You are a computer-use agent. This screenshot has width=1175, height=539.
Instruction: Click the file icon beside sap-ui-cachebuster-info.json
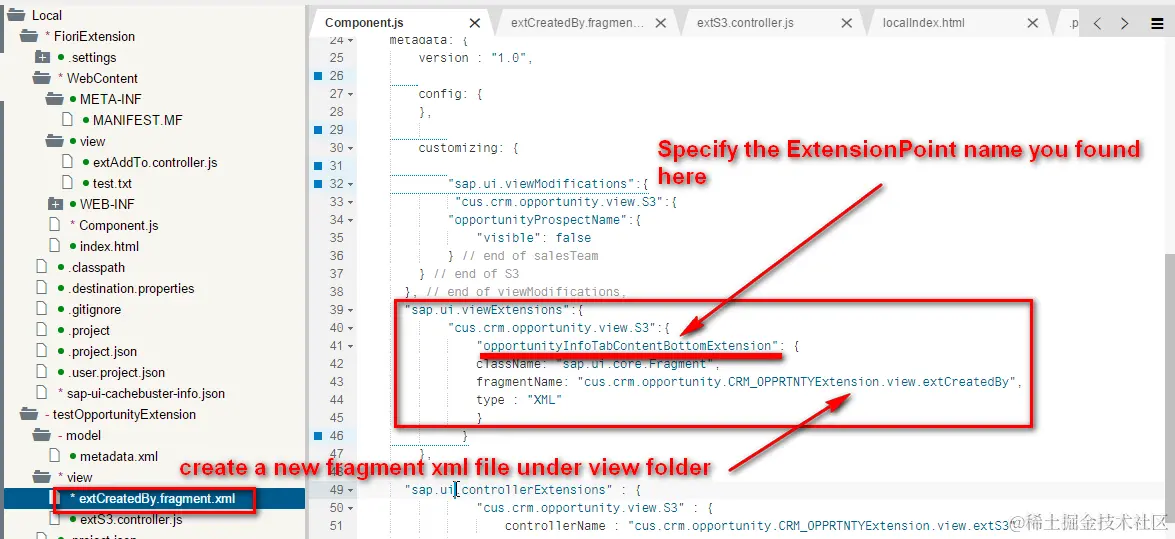pos(41,393)
